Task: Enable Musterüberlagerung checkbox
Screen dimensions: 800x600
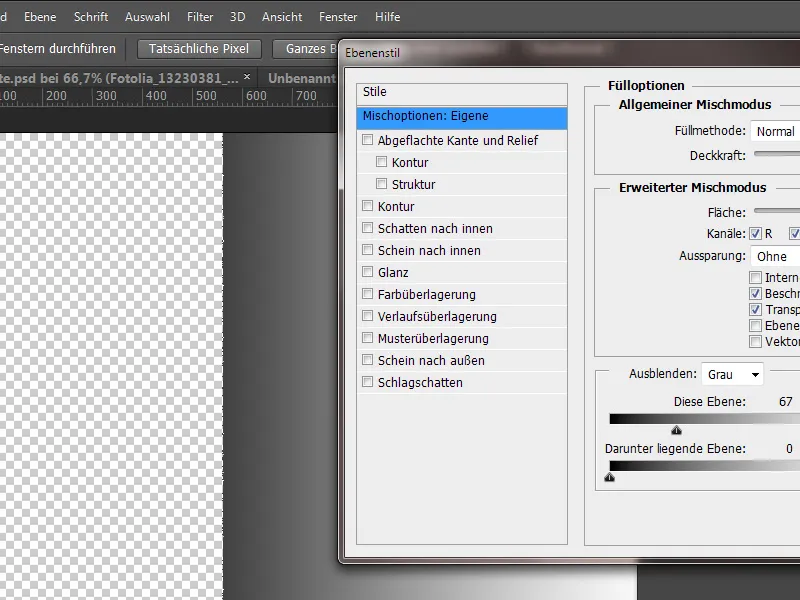Action: point(367,338)
